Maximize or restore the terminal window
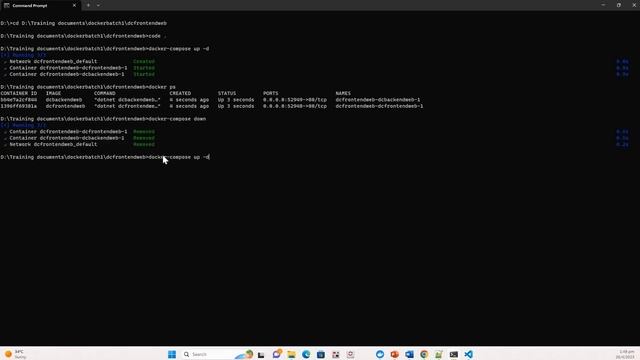The width and height of the screenshot is (640, 360). click(x=619, y=5)
